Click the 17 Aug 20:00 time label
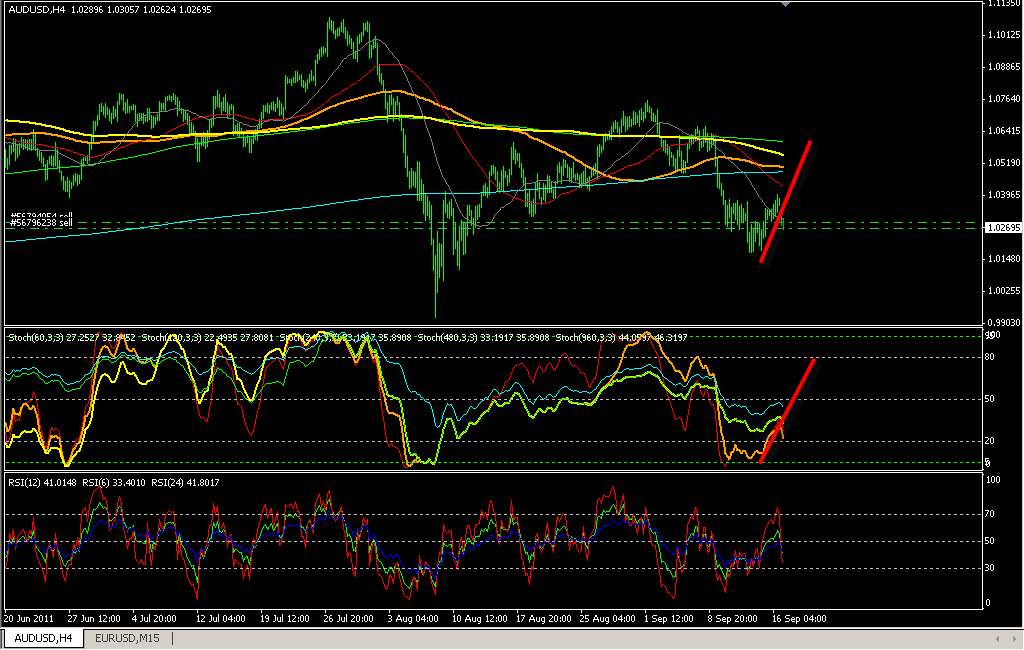1024x650 pixels. point(543,619)
